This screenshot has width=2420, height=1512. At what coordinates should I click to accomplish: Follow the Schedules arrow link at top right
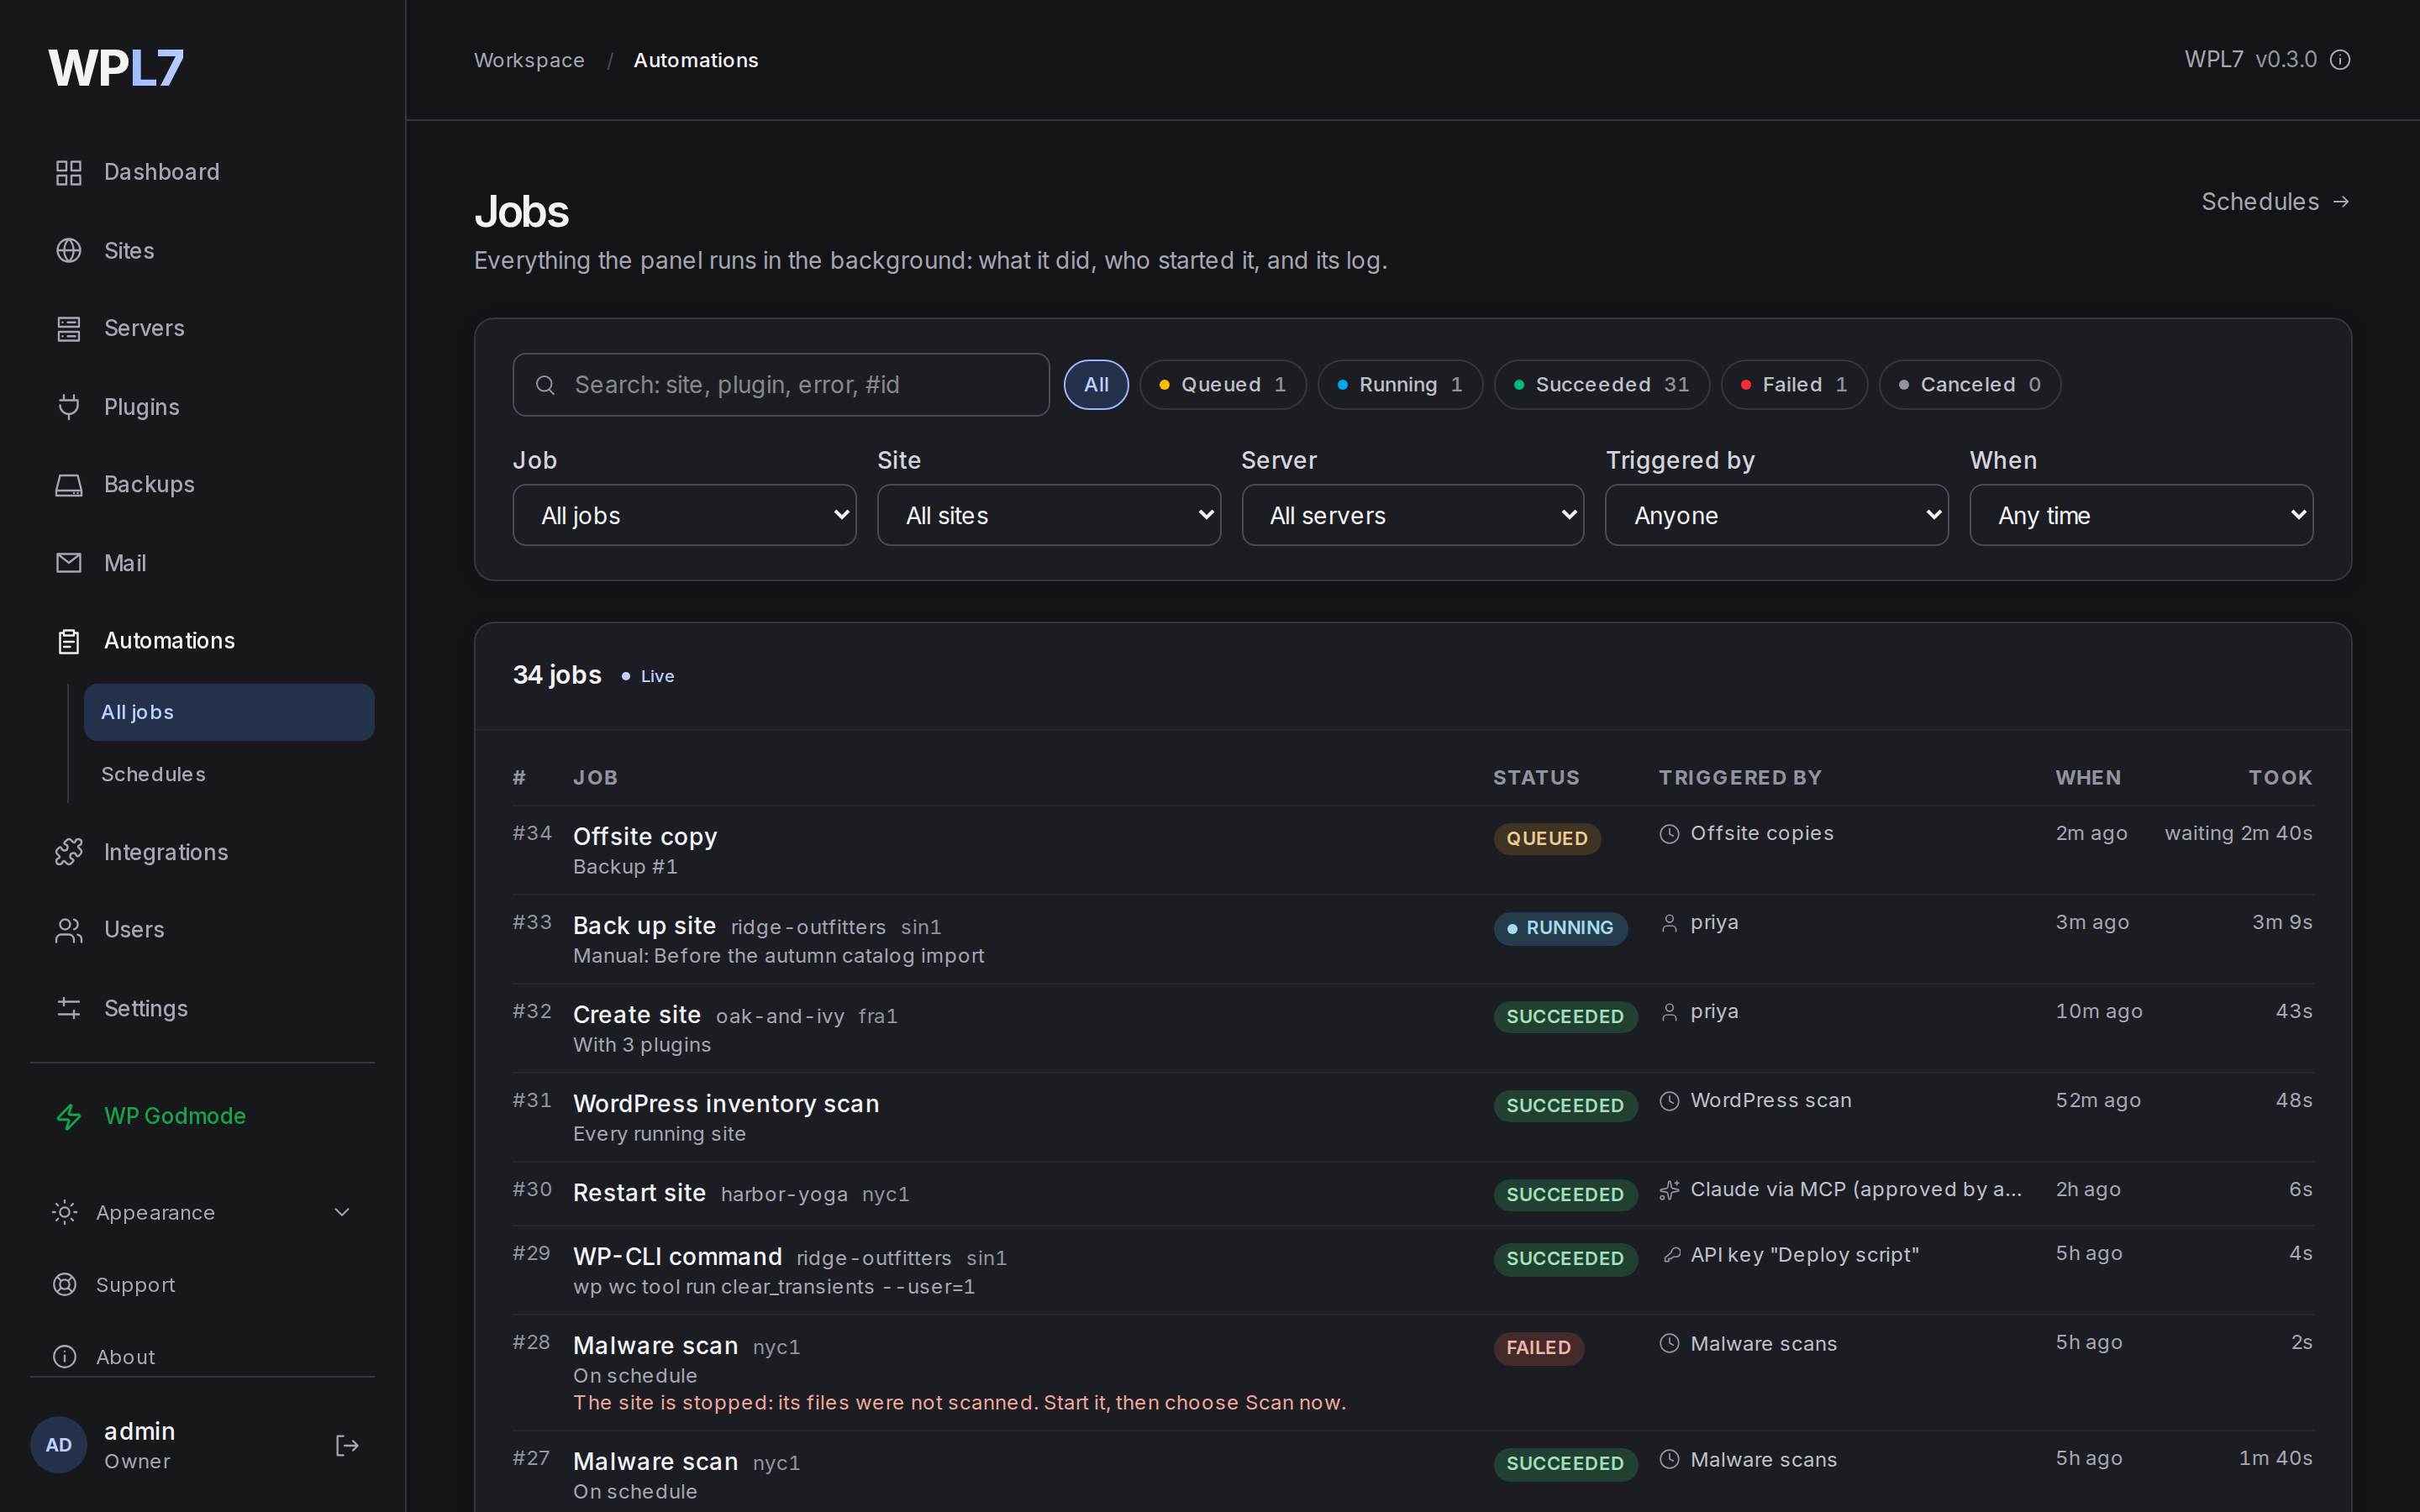click(x=2275, y=202)
